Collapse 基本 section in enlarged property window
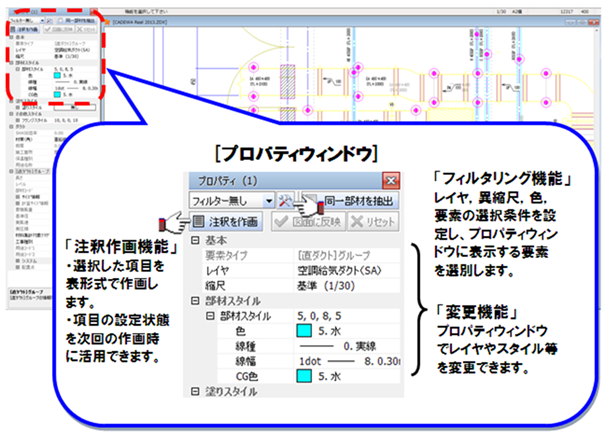The height and width of the screenshot is (436, 605). pos(195,240)
